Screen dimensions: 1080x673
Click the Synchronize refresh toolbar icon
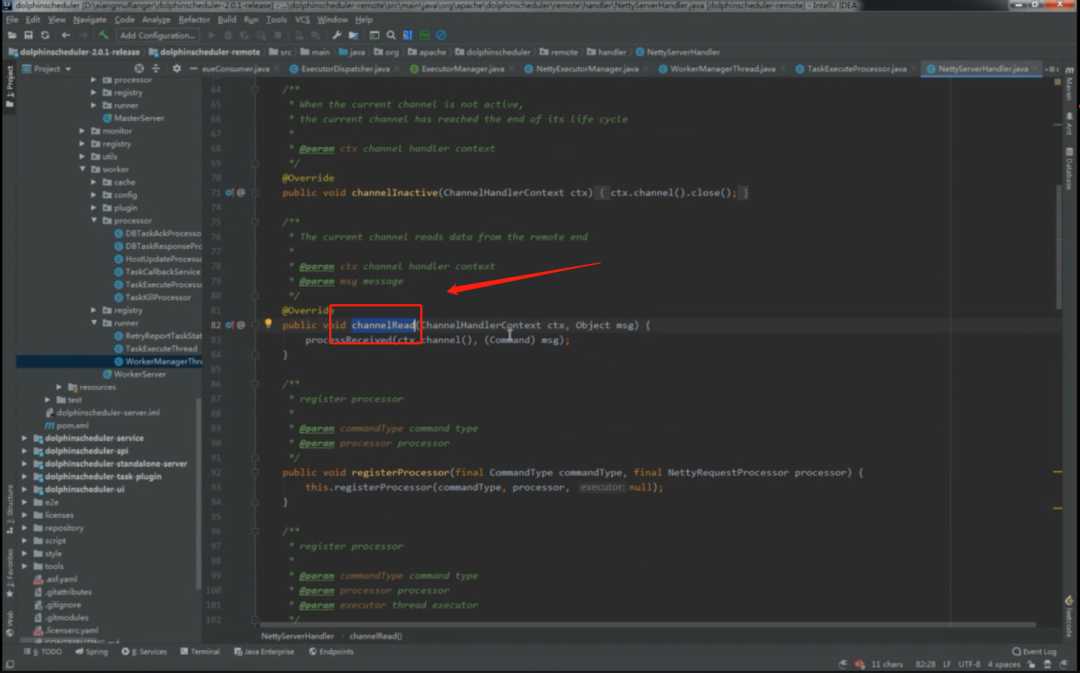45,35
